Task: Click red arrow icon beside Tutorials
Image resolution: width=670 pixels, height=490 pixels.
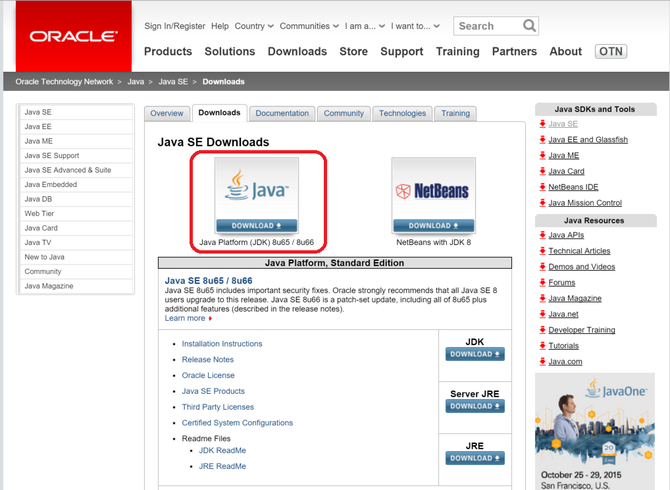Action: click(542, 345)
